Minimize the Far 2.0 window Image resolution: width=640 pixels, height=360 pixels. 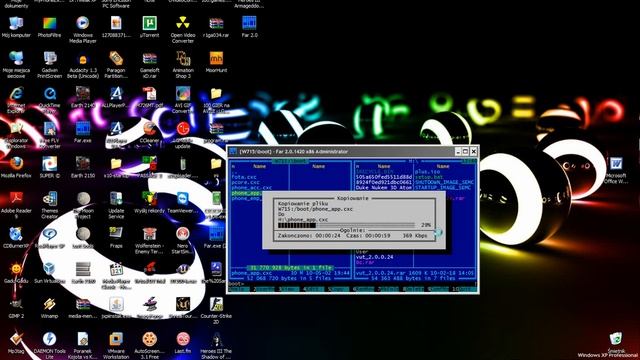point(458,151)
